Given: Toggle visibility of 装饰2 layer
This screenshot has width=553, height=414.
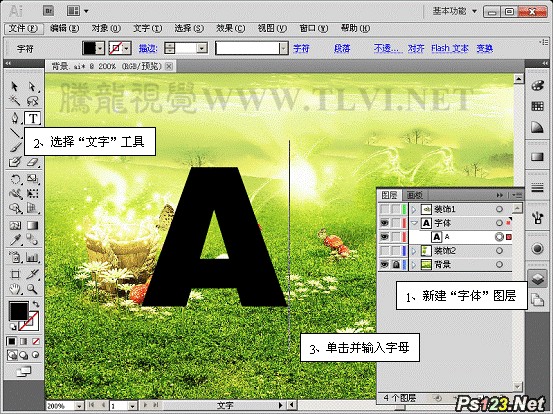Looking at the screenshot, I should point(384,251).
